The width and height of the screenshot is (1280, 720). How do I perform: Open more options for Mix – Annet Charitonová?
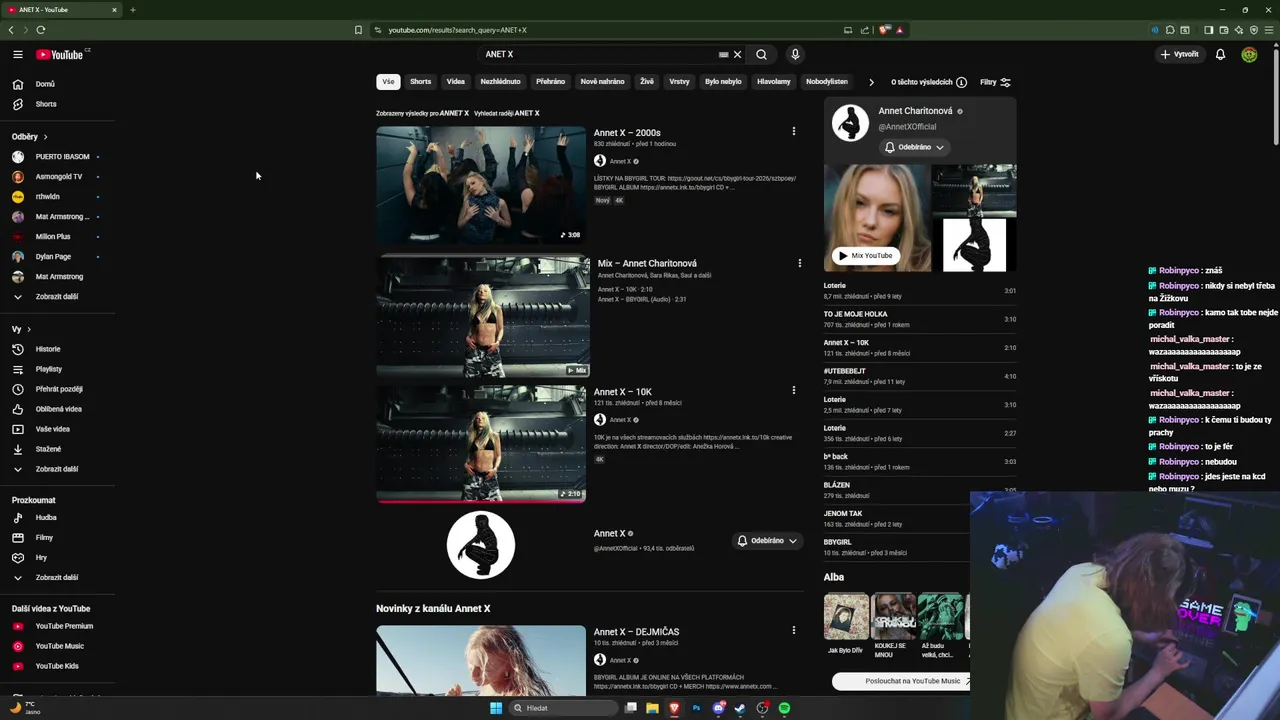click(x=799, y=263)
